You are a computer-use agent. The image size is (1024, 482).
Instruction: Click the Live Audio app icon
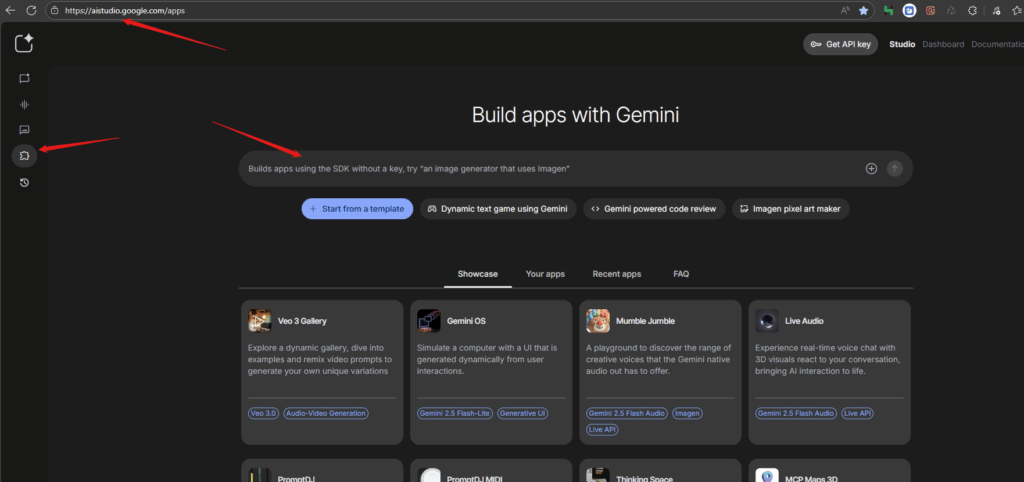[767, 321]
